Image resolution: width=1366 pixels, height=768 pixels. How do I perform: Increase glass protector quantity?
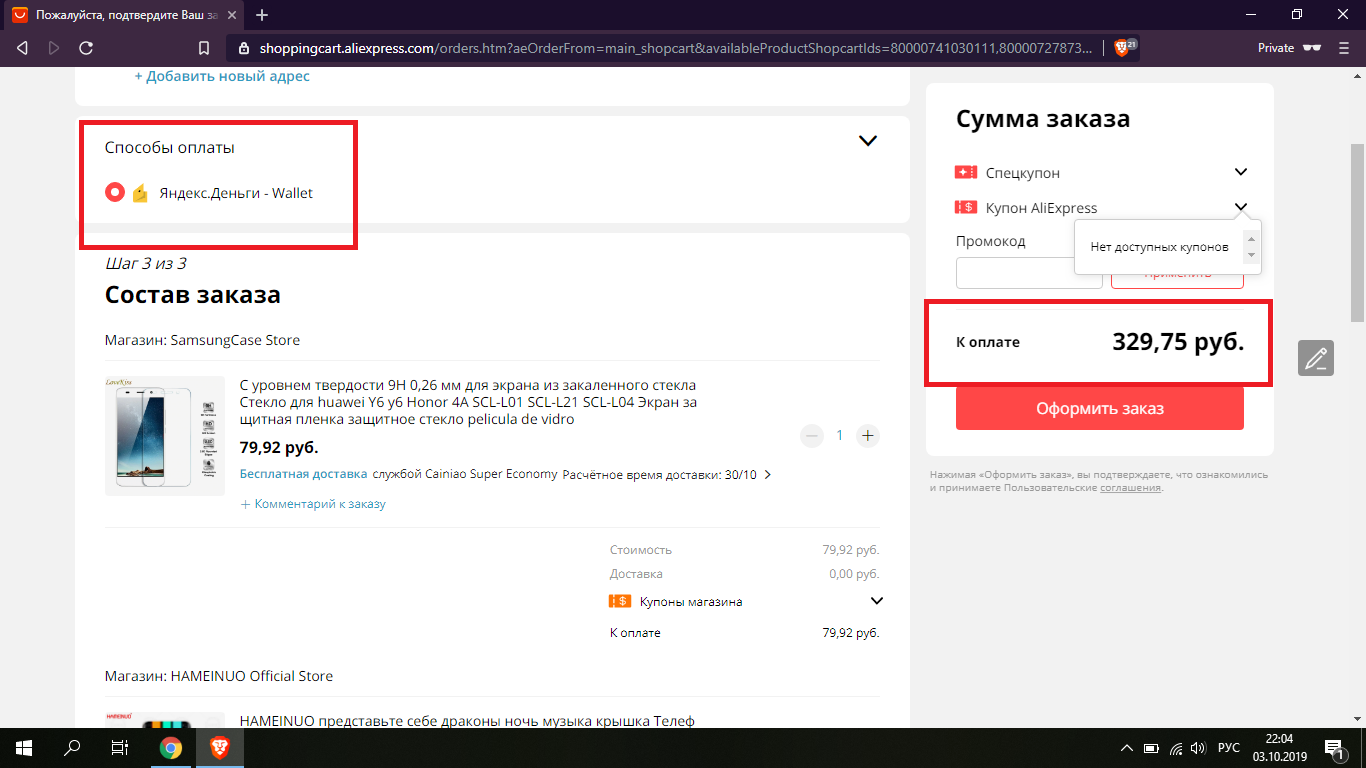[x=868, y=435]
